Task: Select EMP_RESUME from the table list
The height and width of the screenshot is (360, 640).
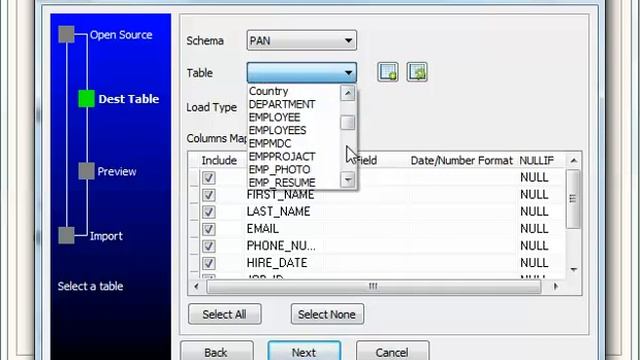Action: (282, 182)
